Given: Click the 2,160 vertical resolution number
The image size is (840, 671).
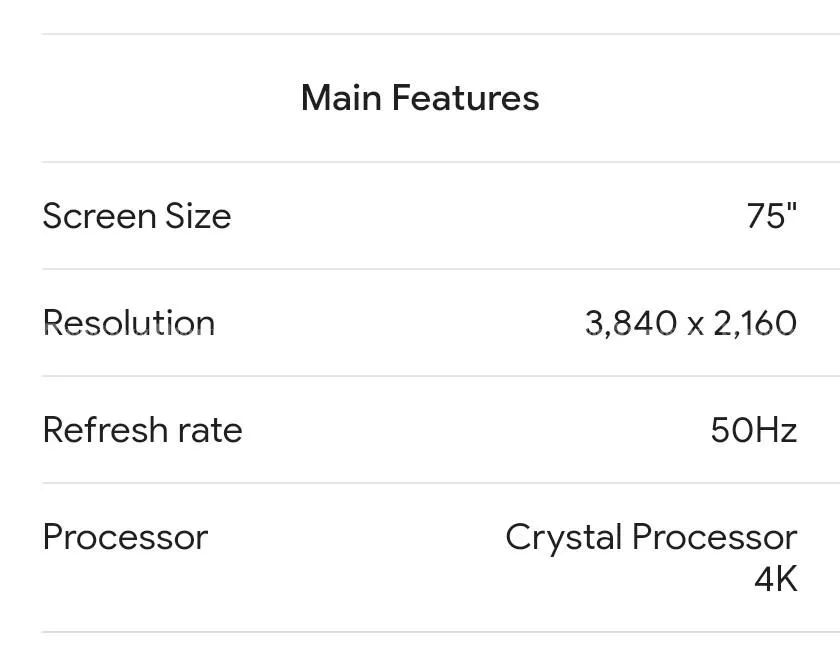Looking at the screenshot, I should (x=755, y=323).
